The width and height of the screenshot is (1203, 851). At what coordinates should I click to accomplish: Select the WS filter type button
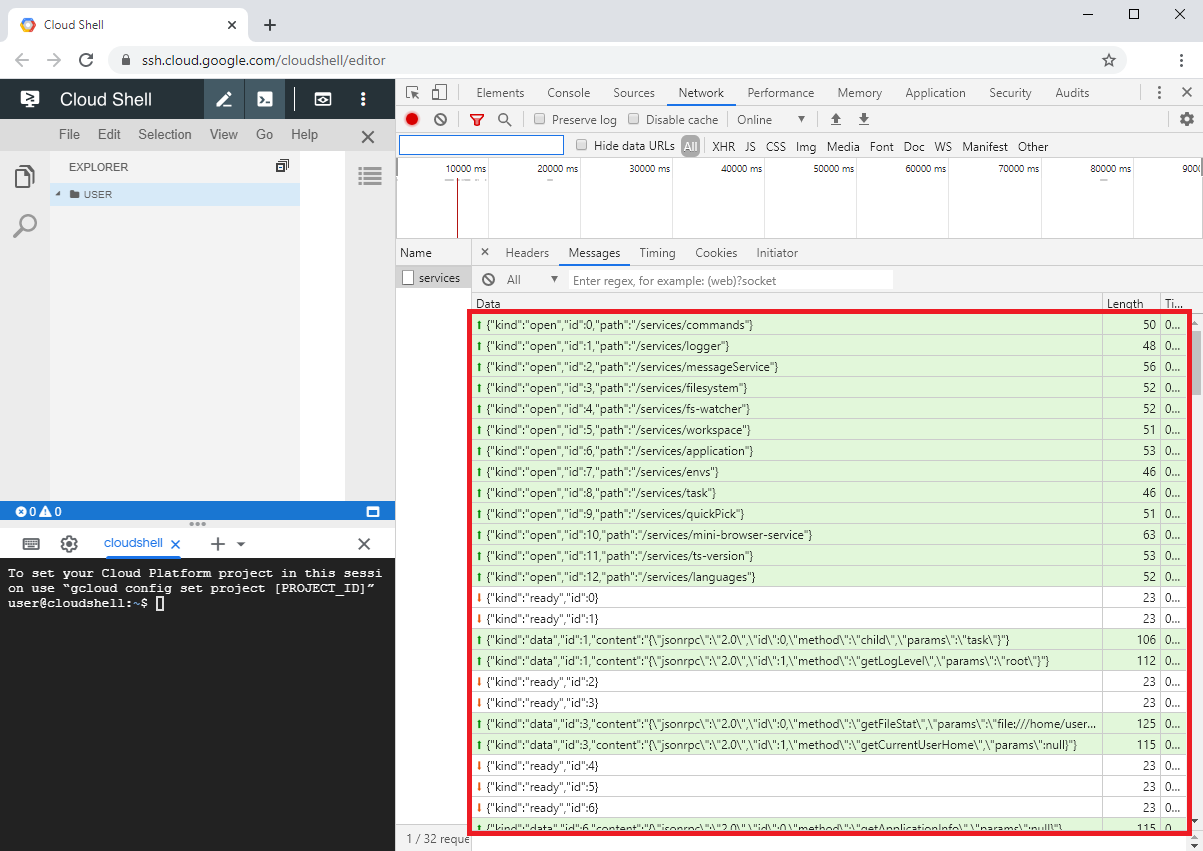[943, 146]
